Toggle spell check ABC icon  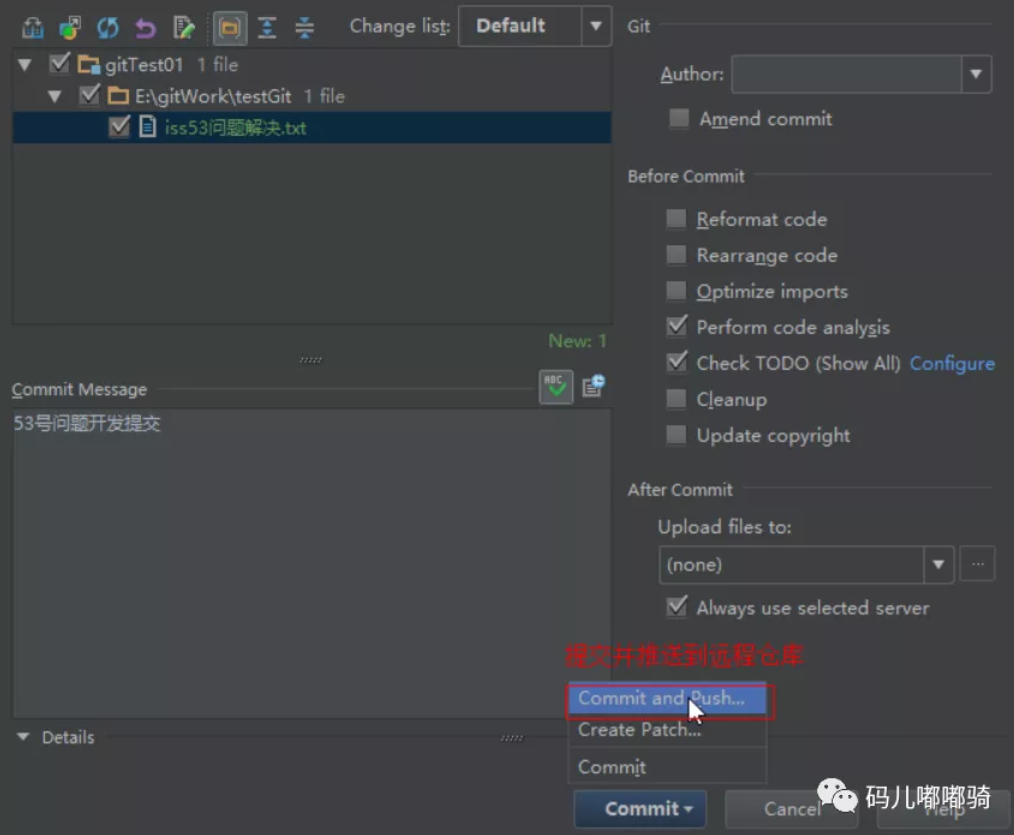(x=556, y=387)
